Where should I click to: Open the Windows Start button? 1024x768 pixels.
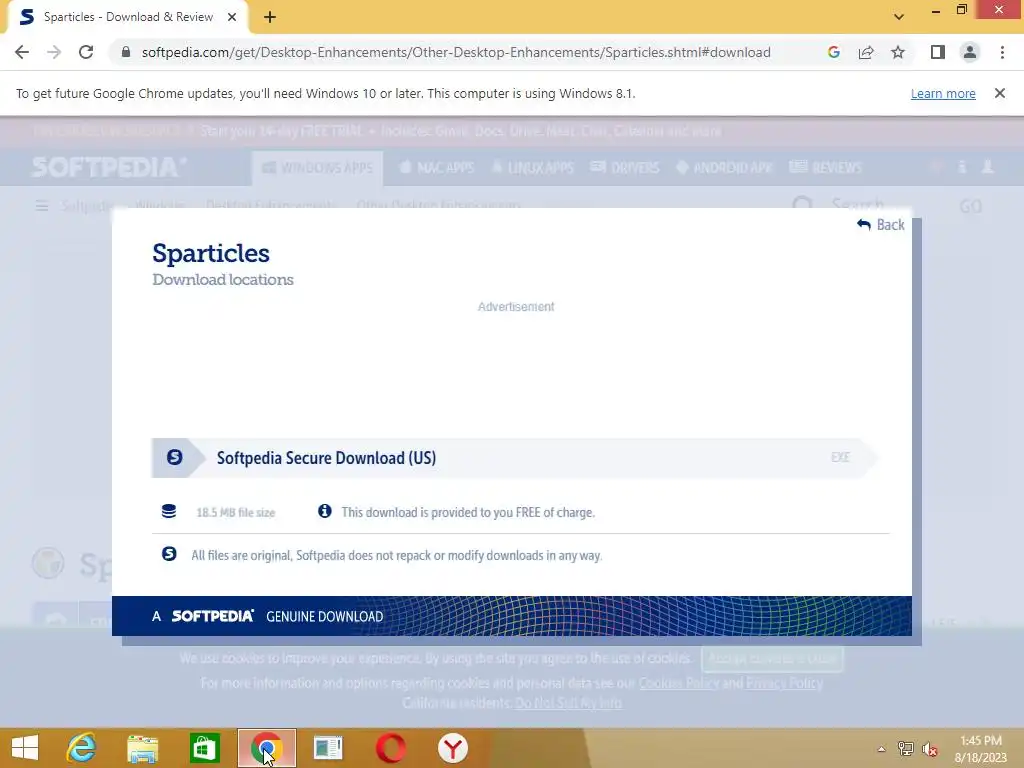(x=25, y=748)
